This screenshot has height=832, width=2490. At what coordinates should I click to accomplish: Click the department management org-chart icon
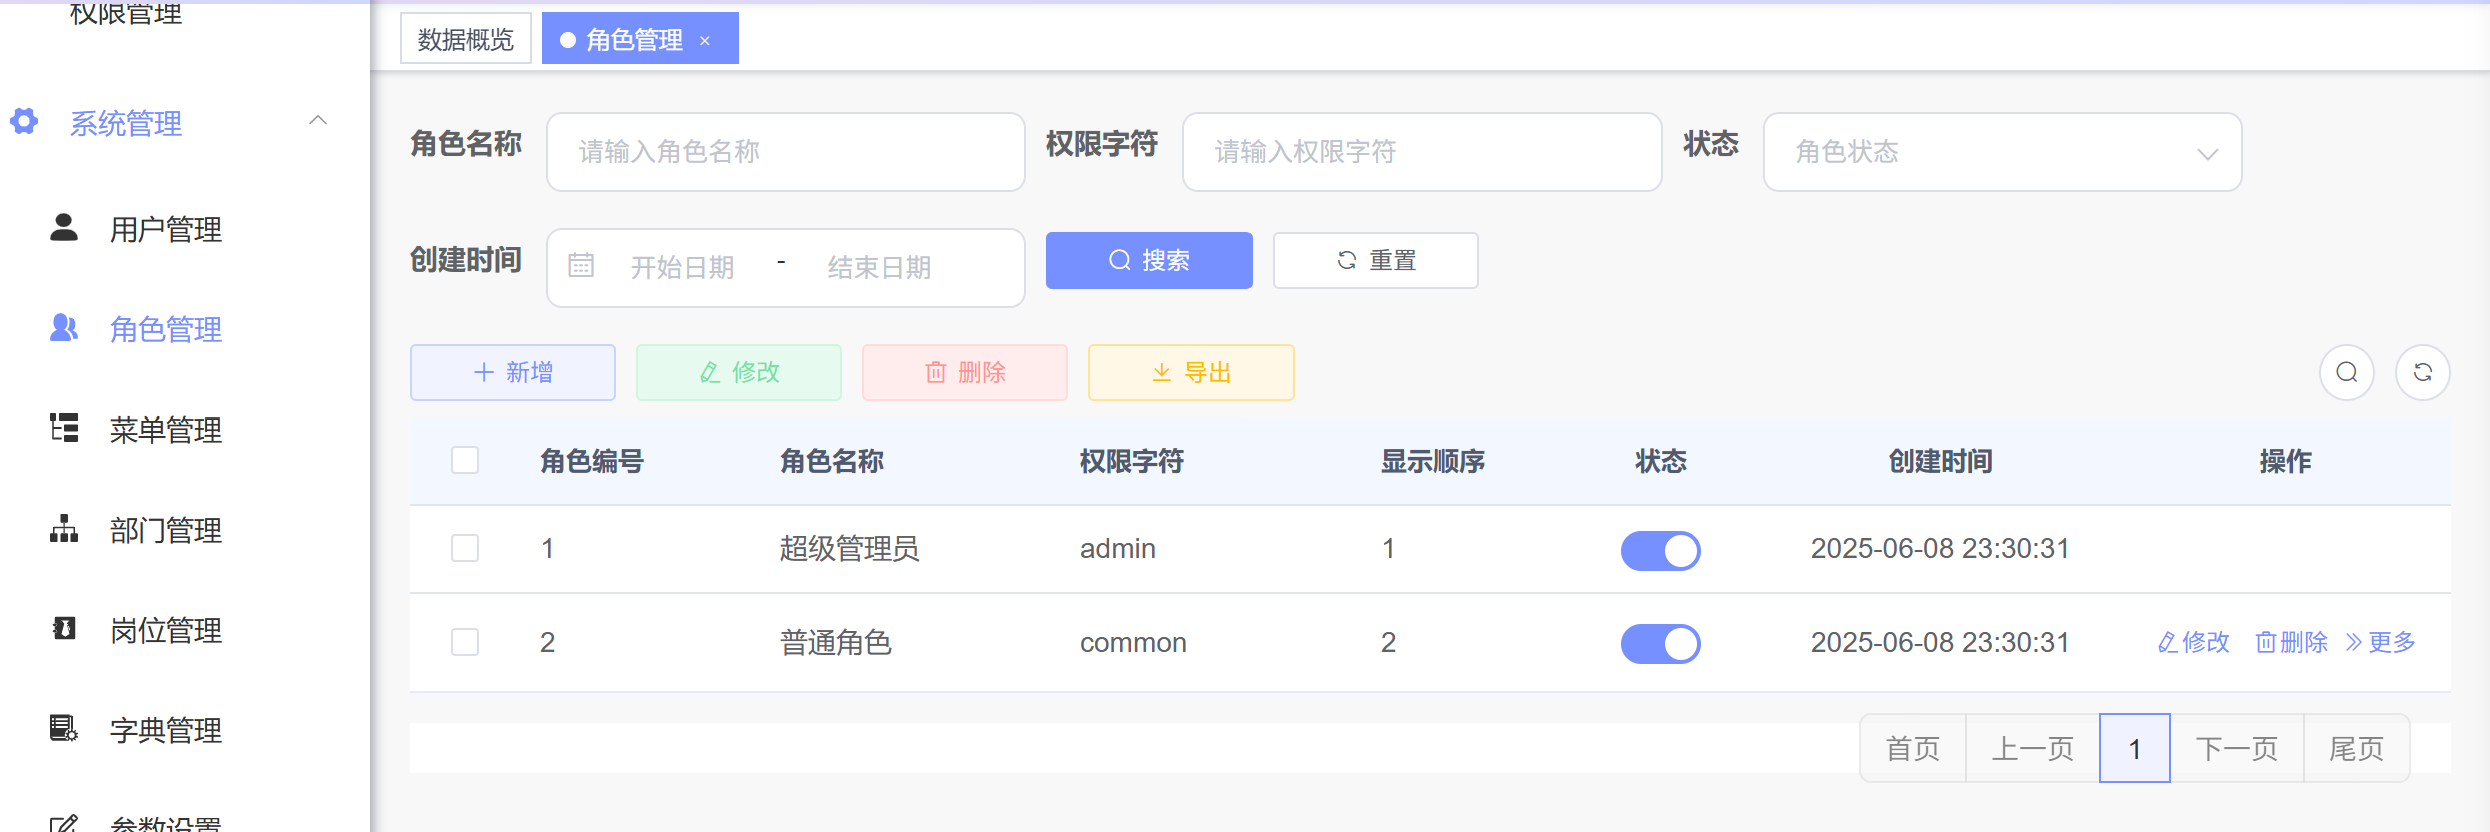(x=64, y=528)
